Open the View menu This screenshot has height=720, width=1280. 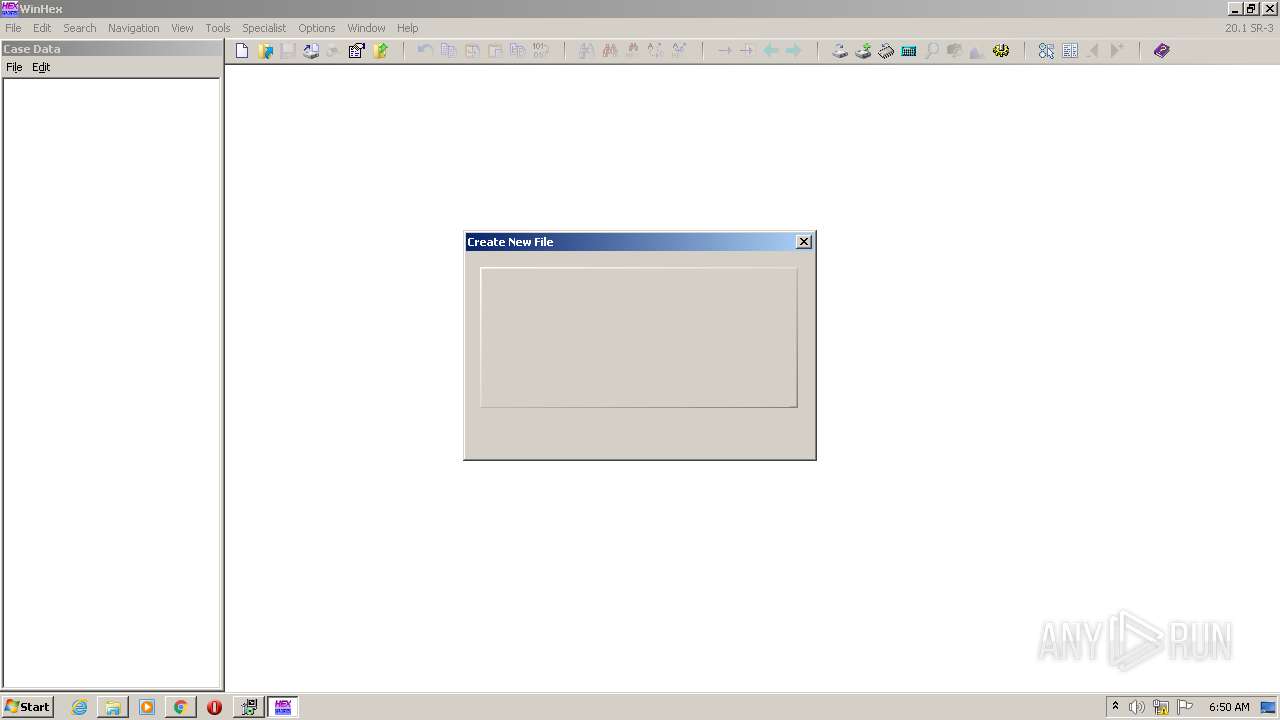coord(182,28)
